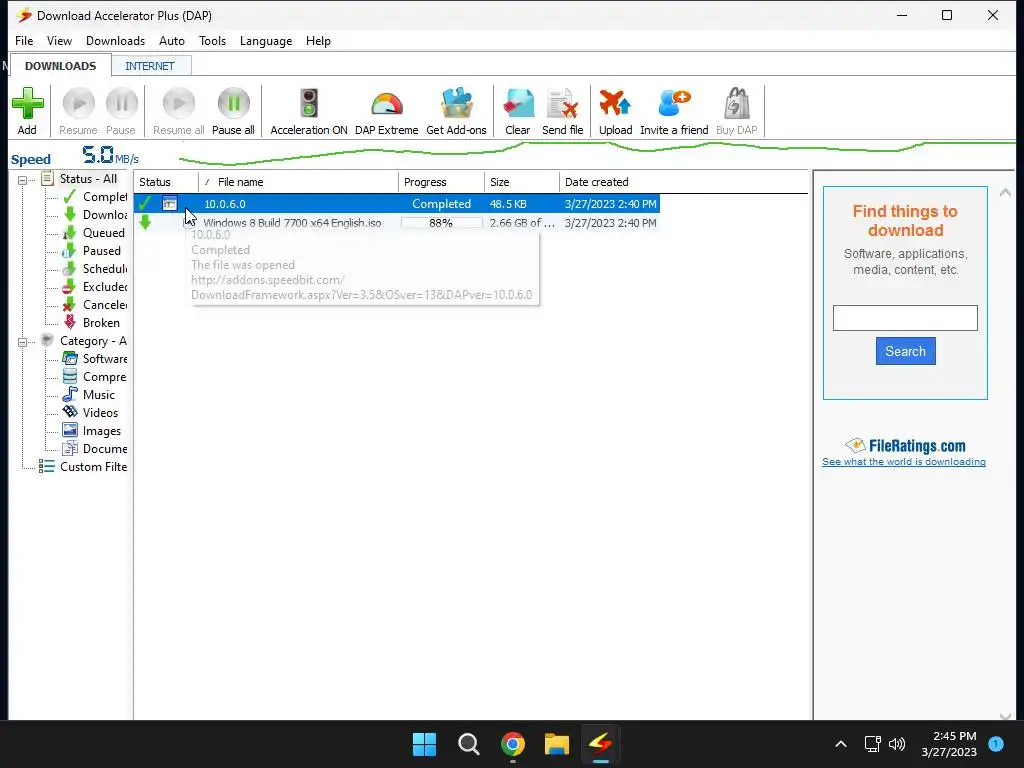
Task: Select Software category in tree
Action: click(x=95, y=359)
